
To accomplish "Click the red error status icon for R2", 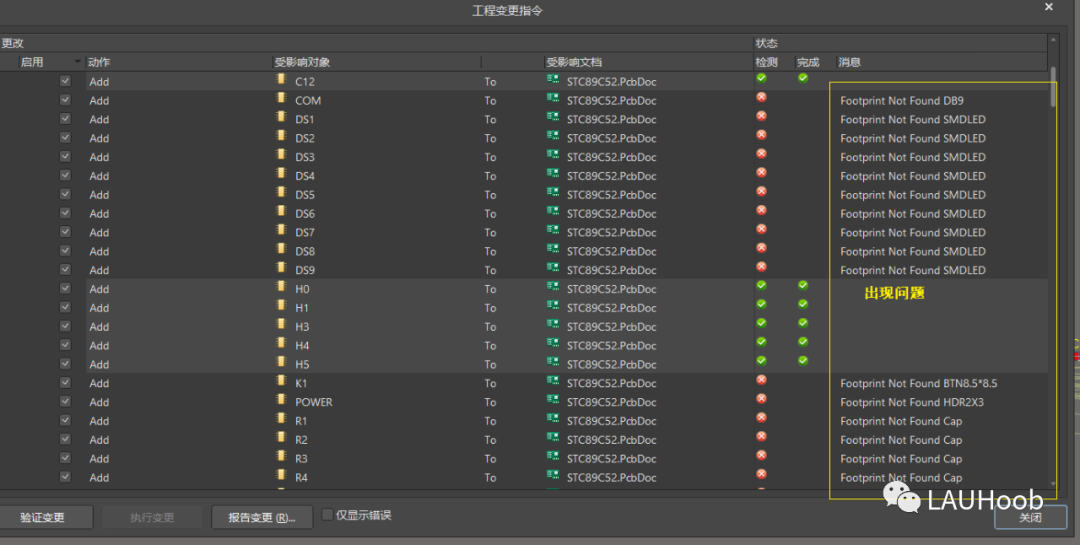I will tap(761, 436).
